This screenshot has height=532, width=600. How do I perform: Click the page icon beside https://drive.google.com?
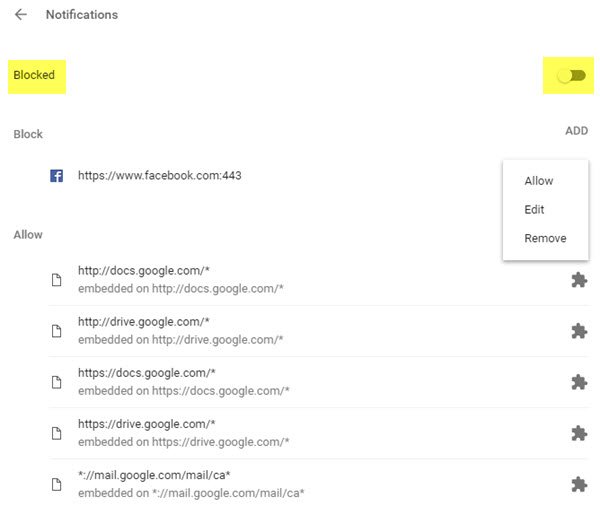tap(57, 433)
